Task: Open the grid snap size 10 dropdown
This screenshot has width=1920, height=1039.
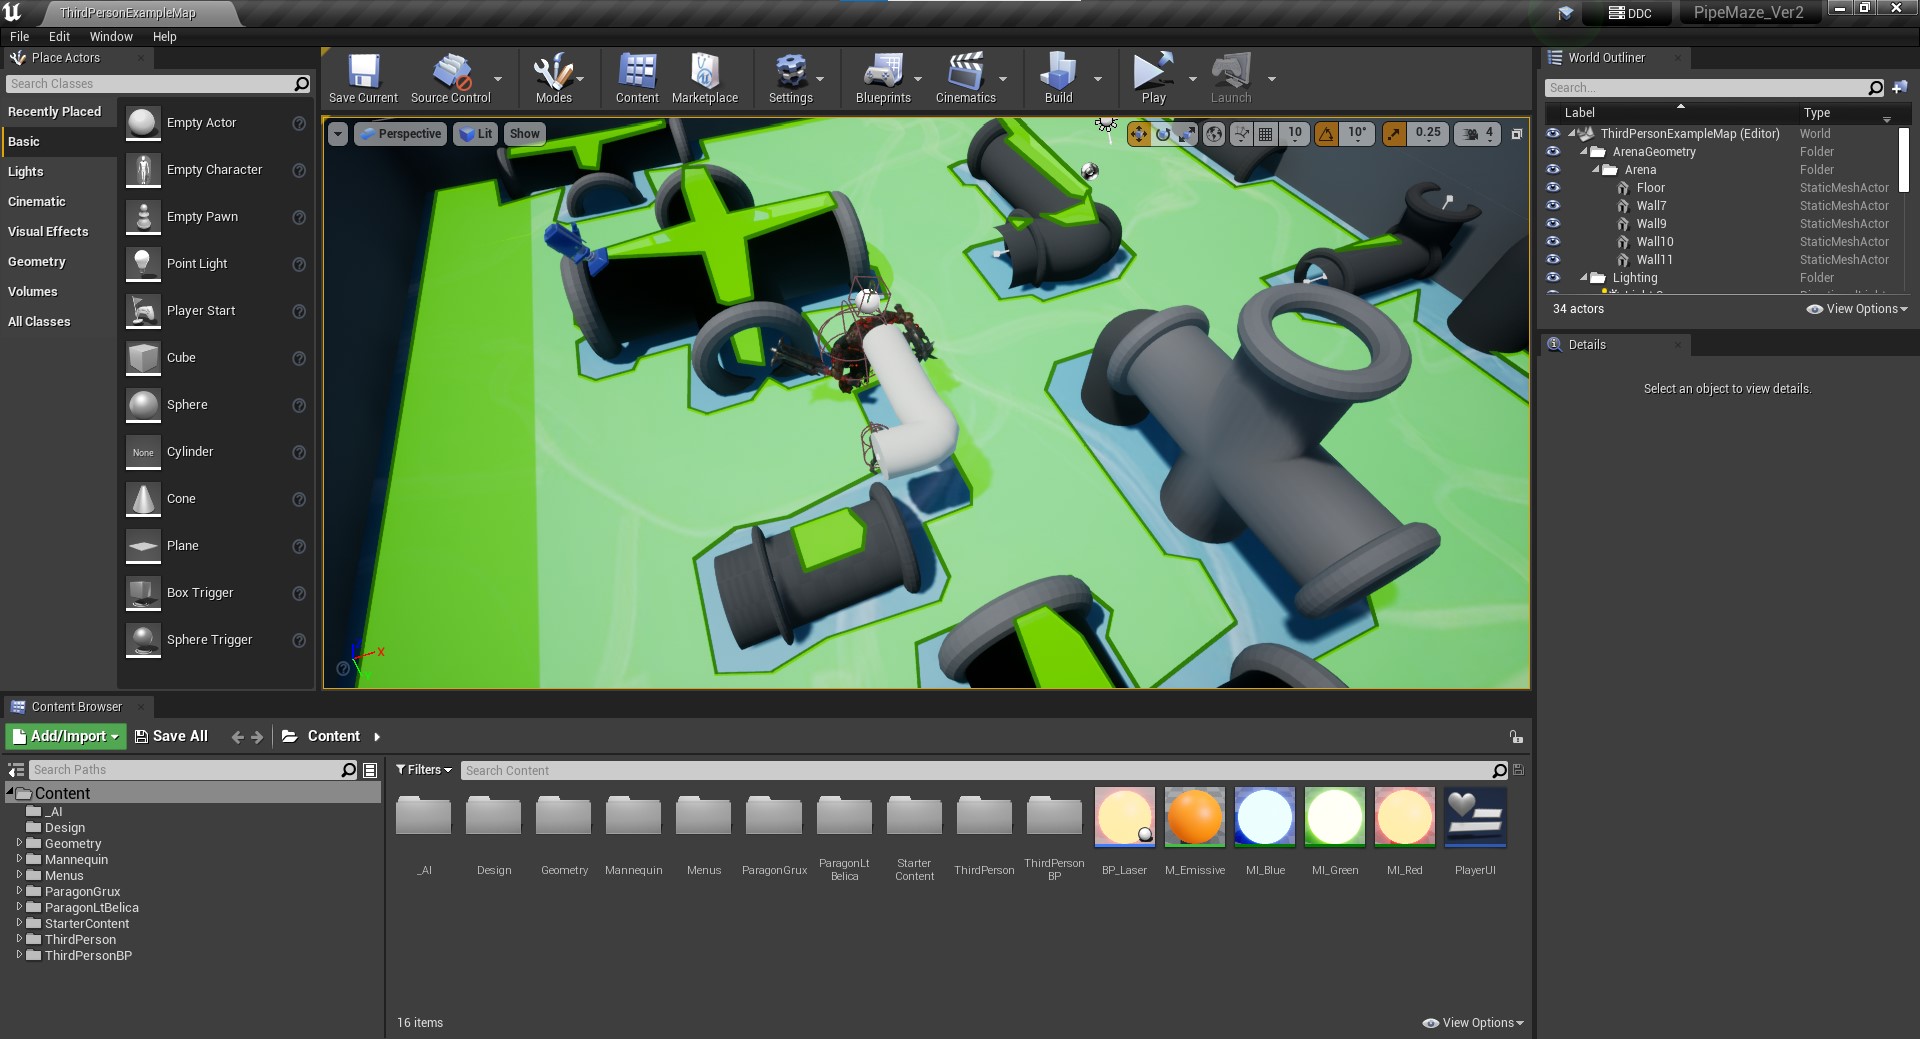Action: click(x=1295, y=134)
